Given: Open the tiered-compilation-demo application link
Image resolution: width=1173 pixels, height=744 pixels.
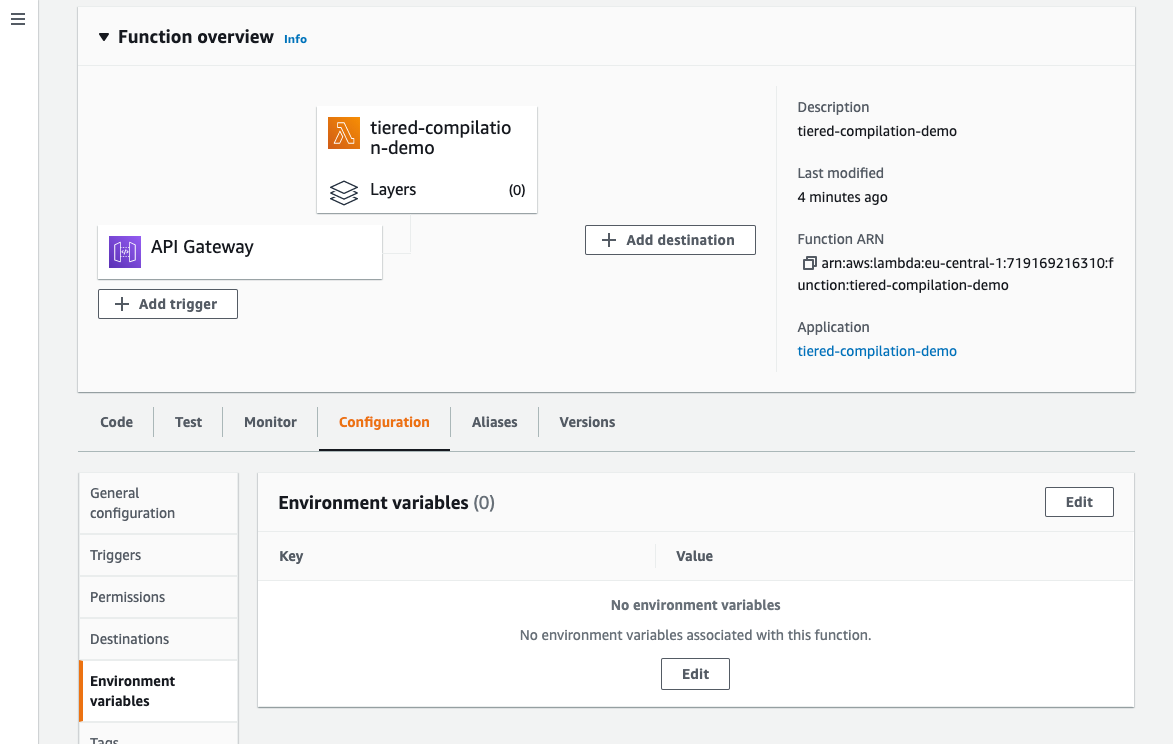Looking at the screenshot, I should (x=877, y=351).
